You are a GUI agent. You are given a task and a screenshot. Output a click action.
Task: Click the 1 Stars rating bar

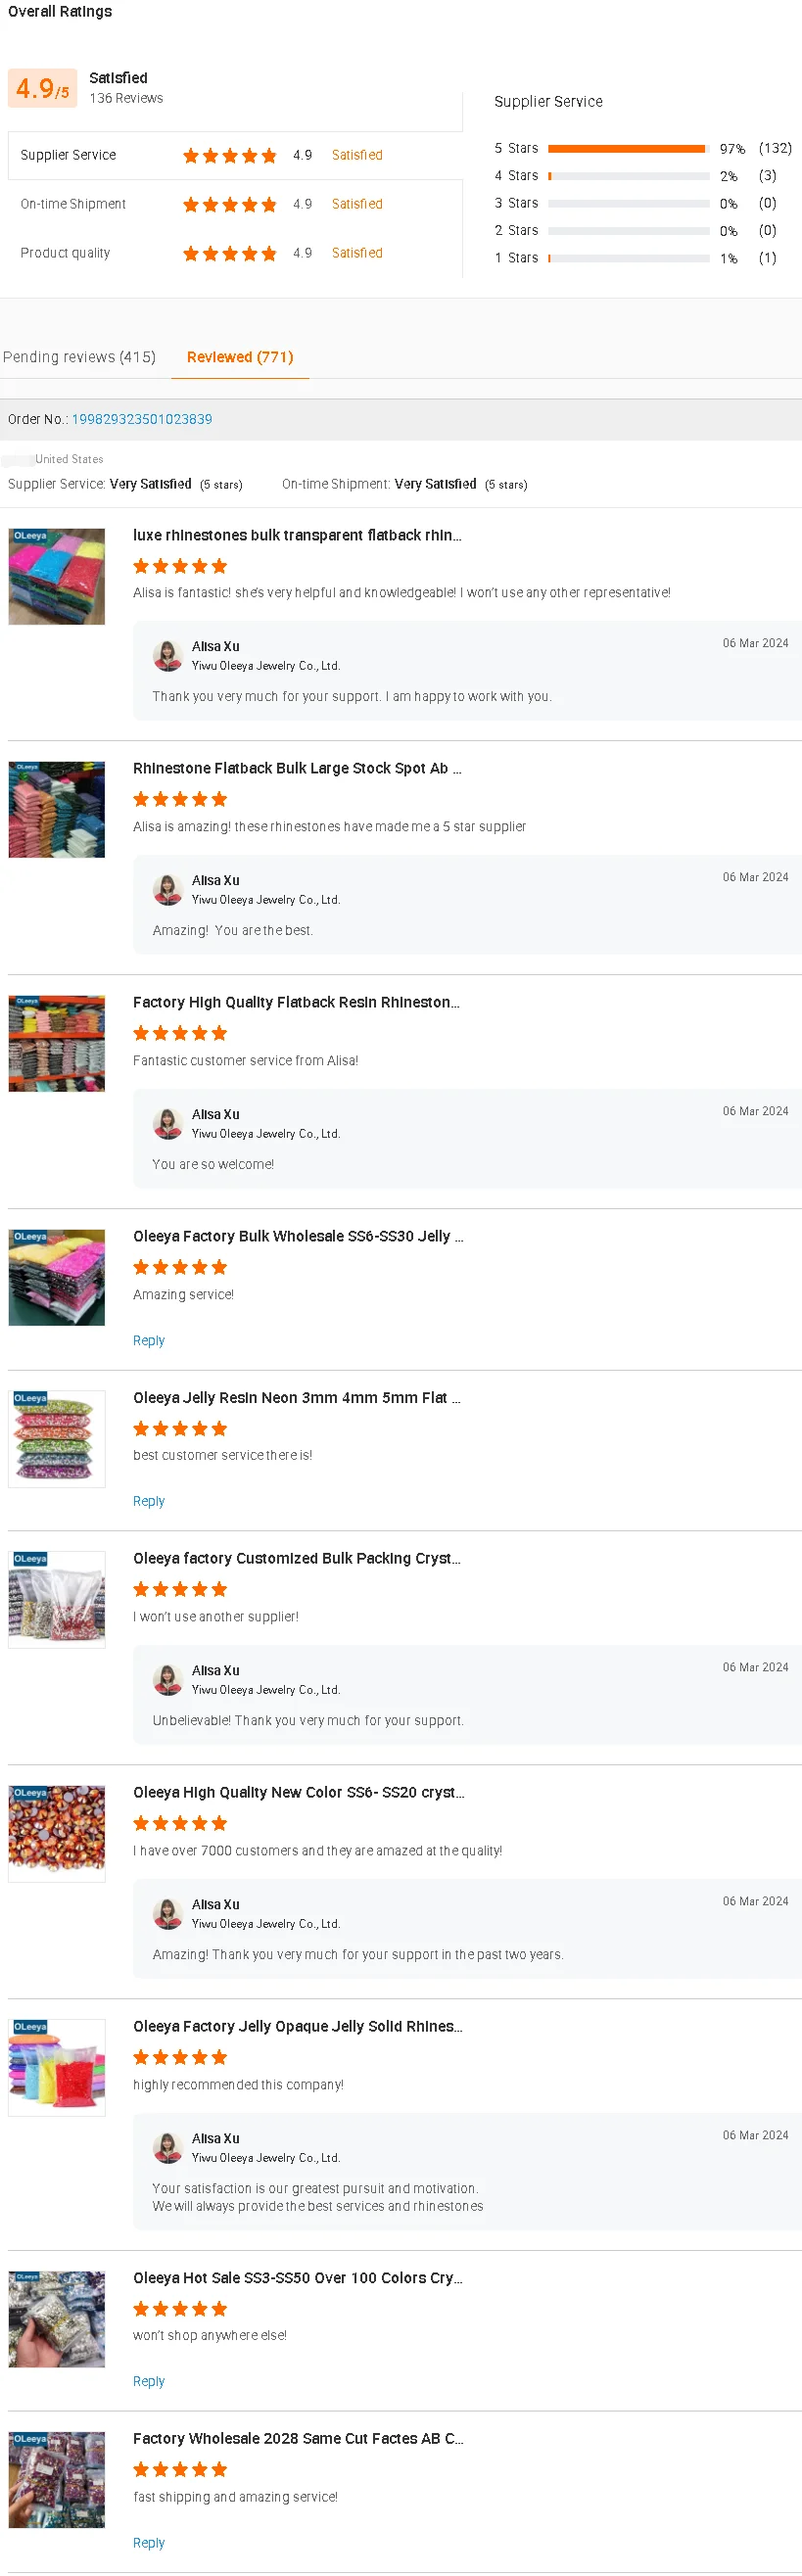coord(628,258)
